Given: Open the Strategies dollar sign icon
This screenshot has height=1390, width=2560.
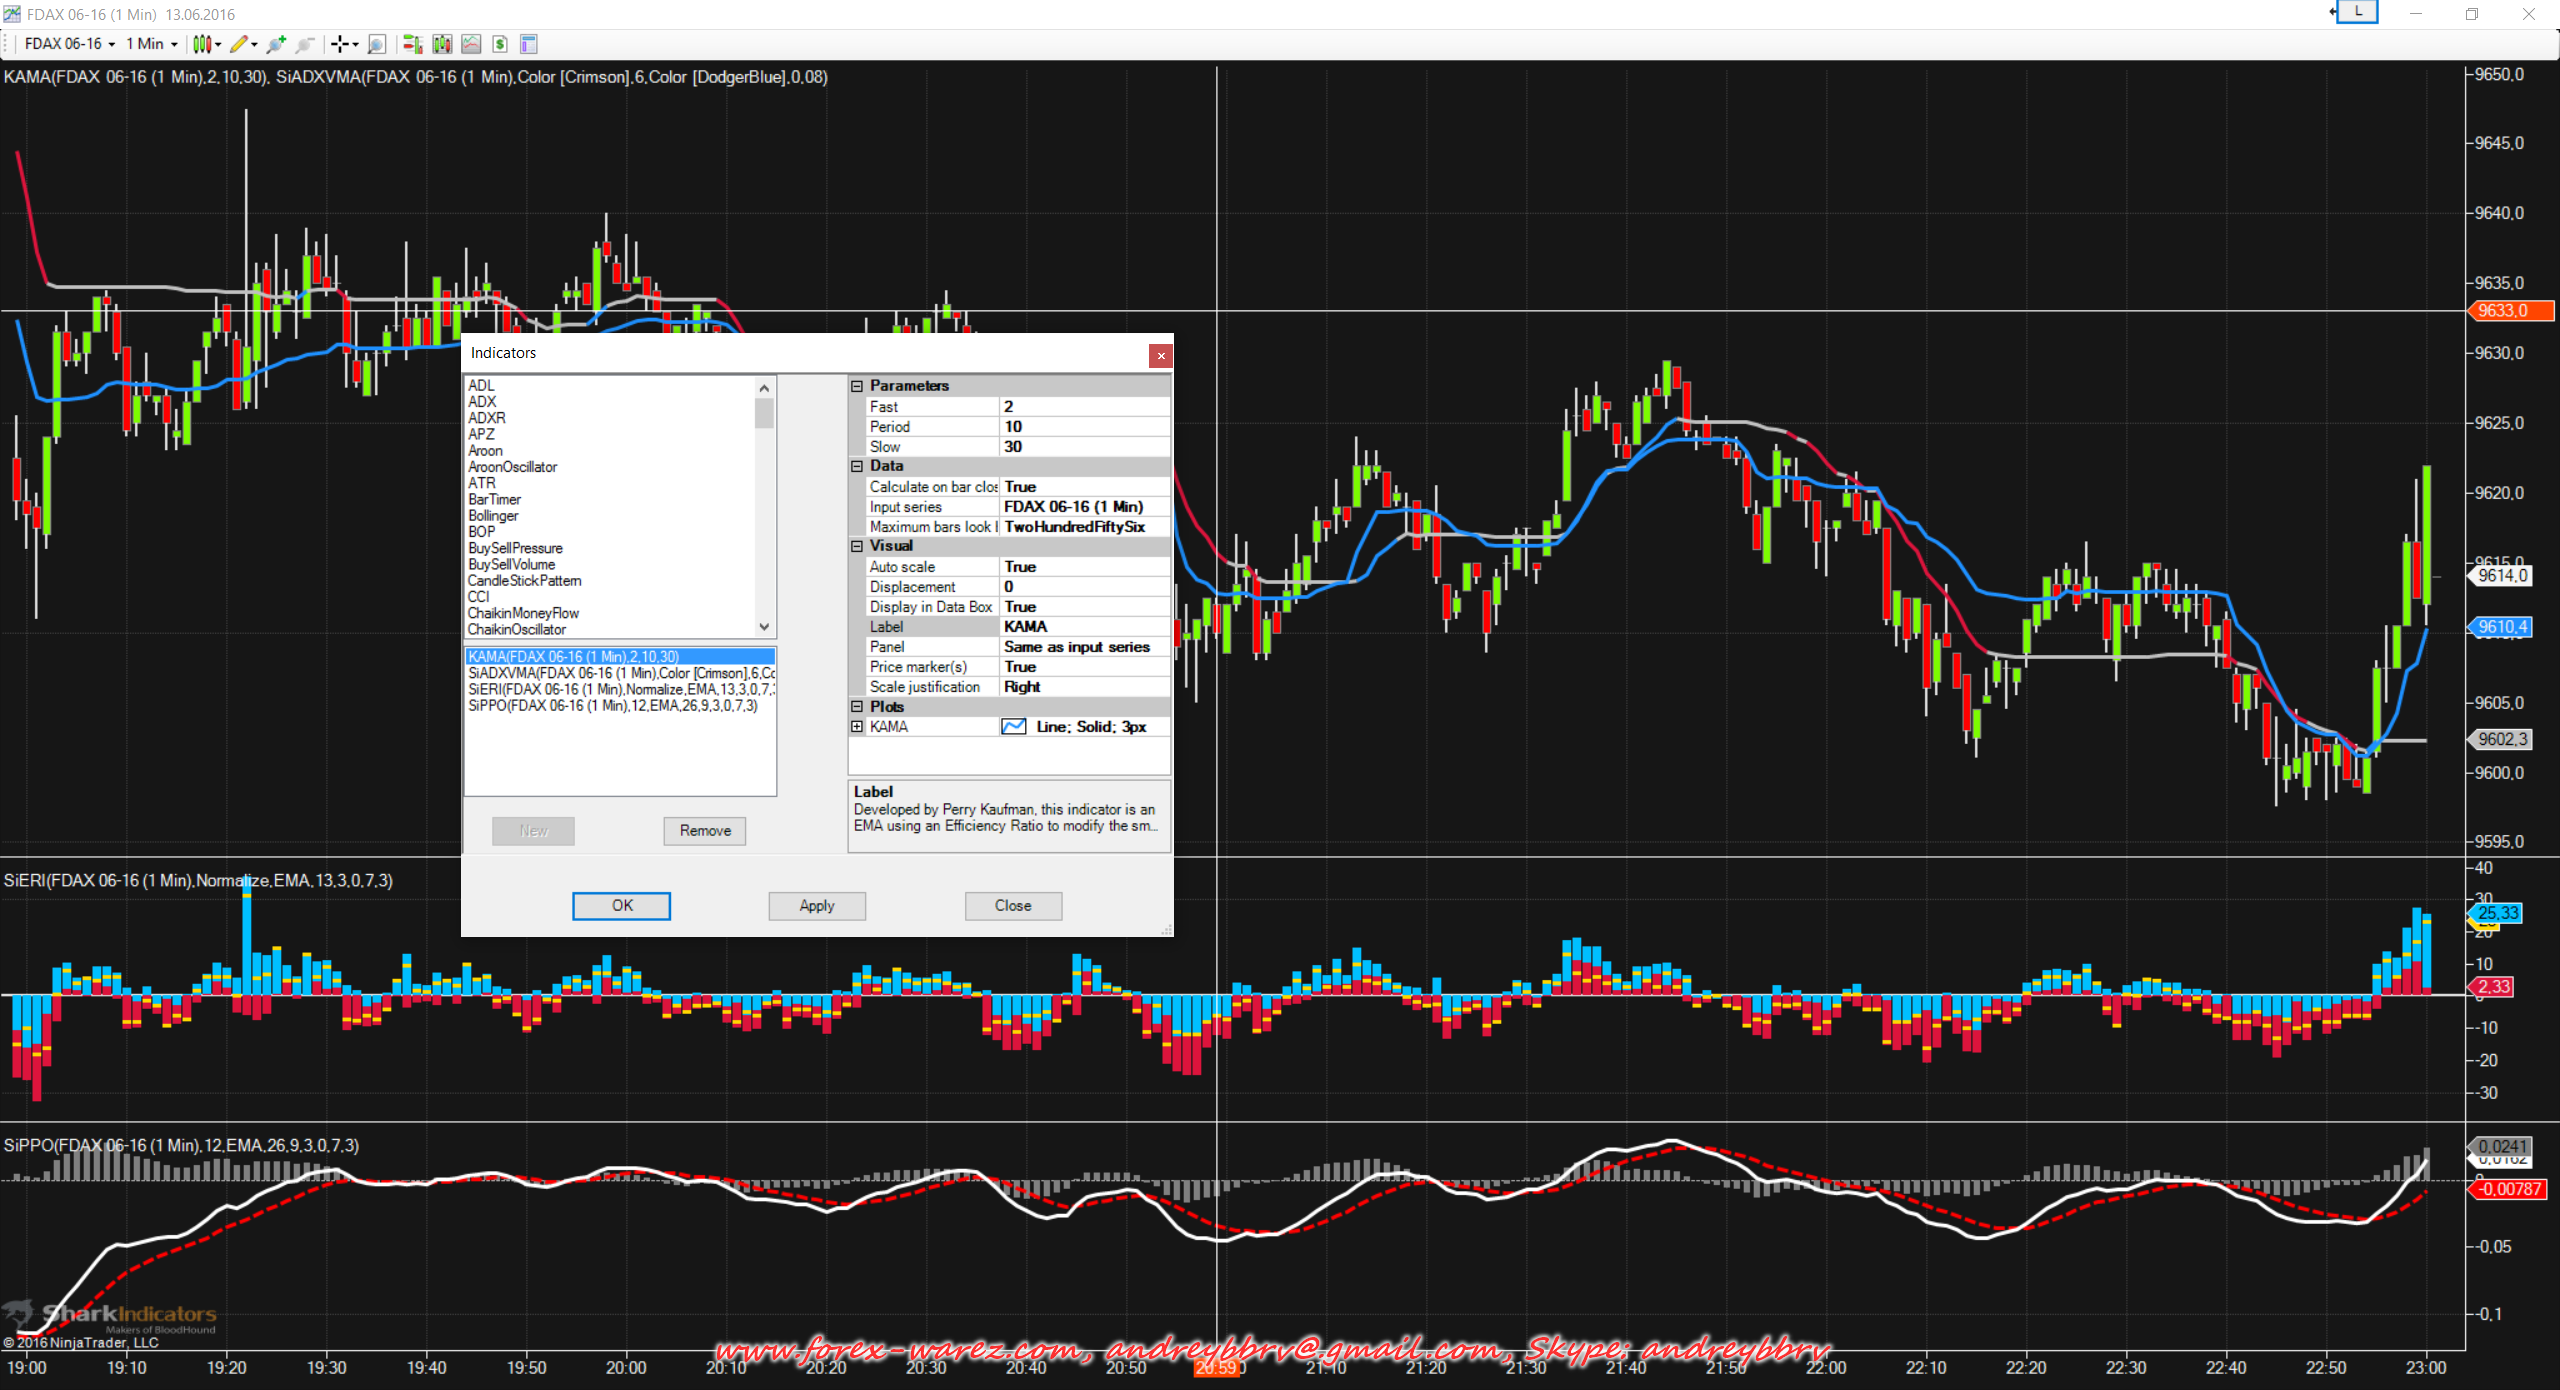Looking at the screenshot, I should click(x=500, y=44).
